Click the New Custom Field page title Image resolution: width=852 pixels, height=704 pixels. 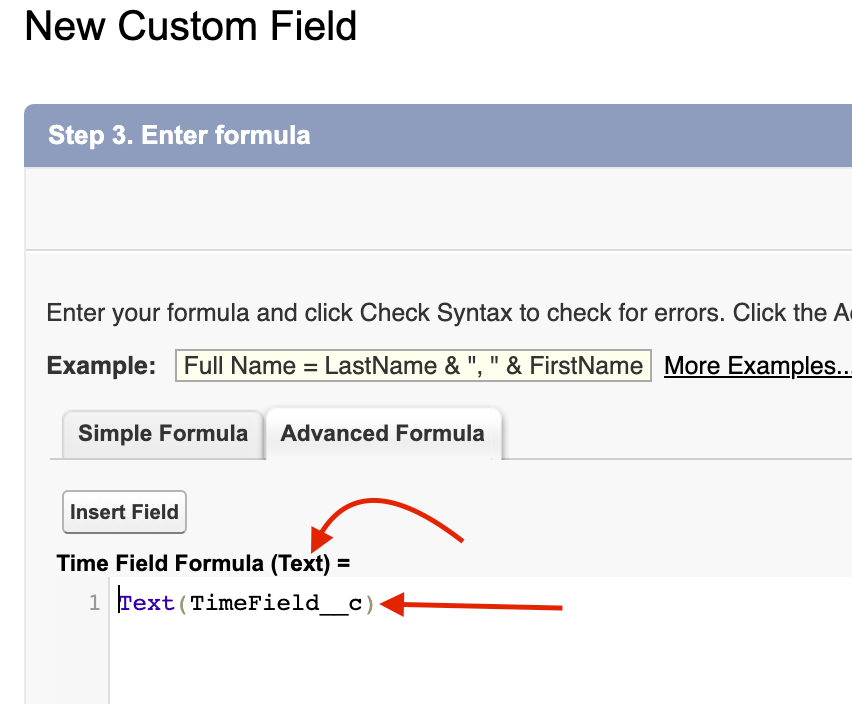click(x=190, y=27)
